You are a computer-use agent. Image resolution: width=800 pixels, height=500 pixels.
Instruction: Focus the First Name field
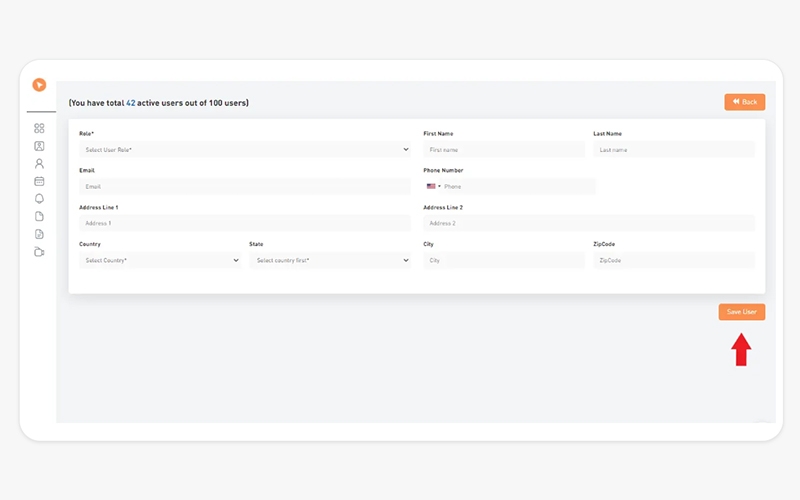(504, 149)
